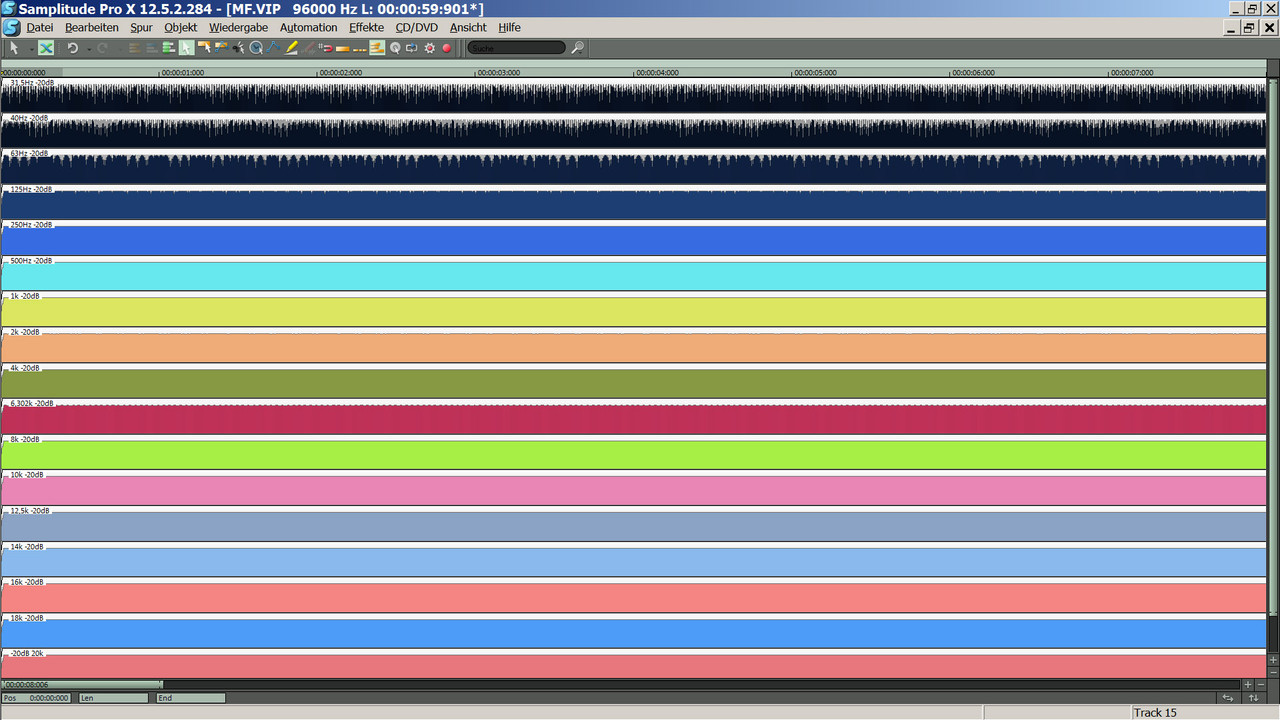Open the Datei menu
Screen dimensions: 1280x720
tap(40, 27)
